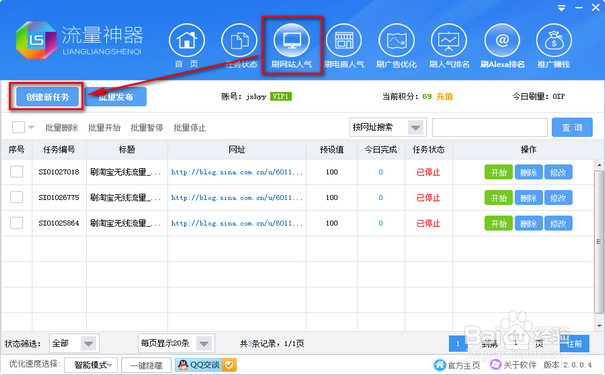Click 批量删除 toolbar item
The height and width of the screenshot is (375, 605).
tap(62, 127)
